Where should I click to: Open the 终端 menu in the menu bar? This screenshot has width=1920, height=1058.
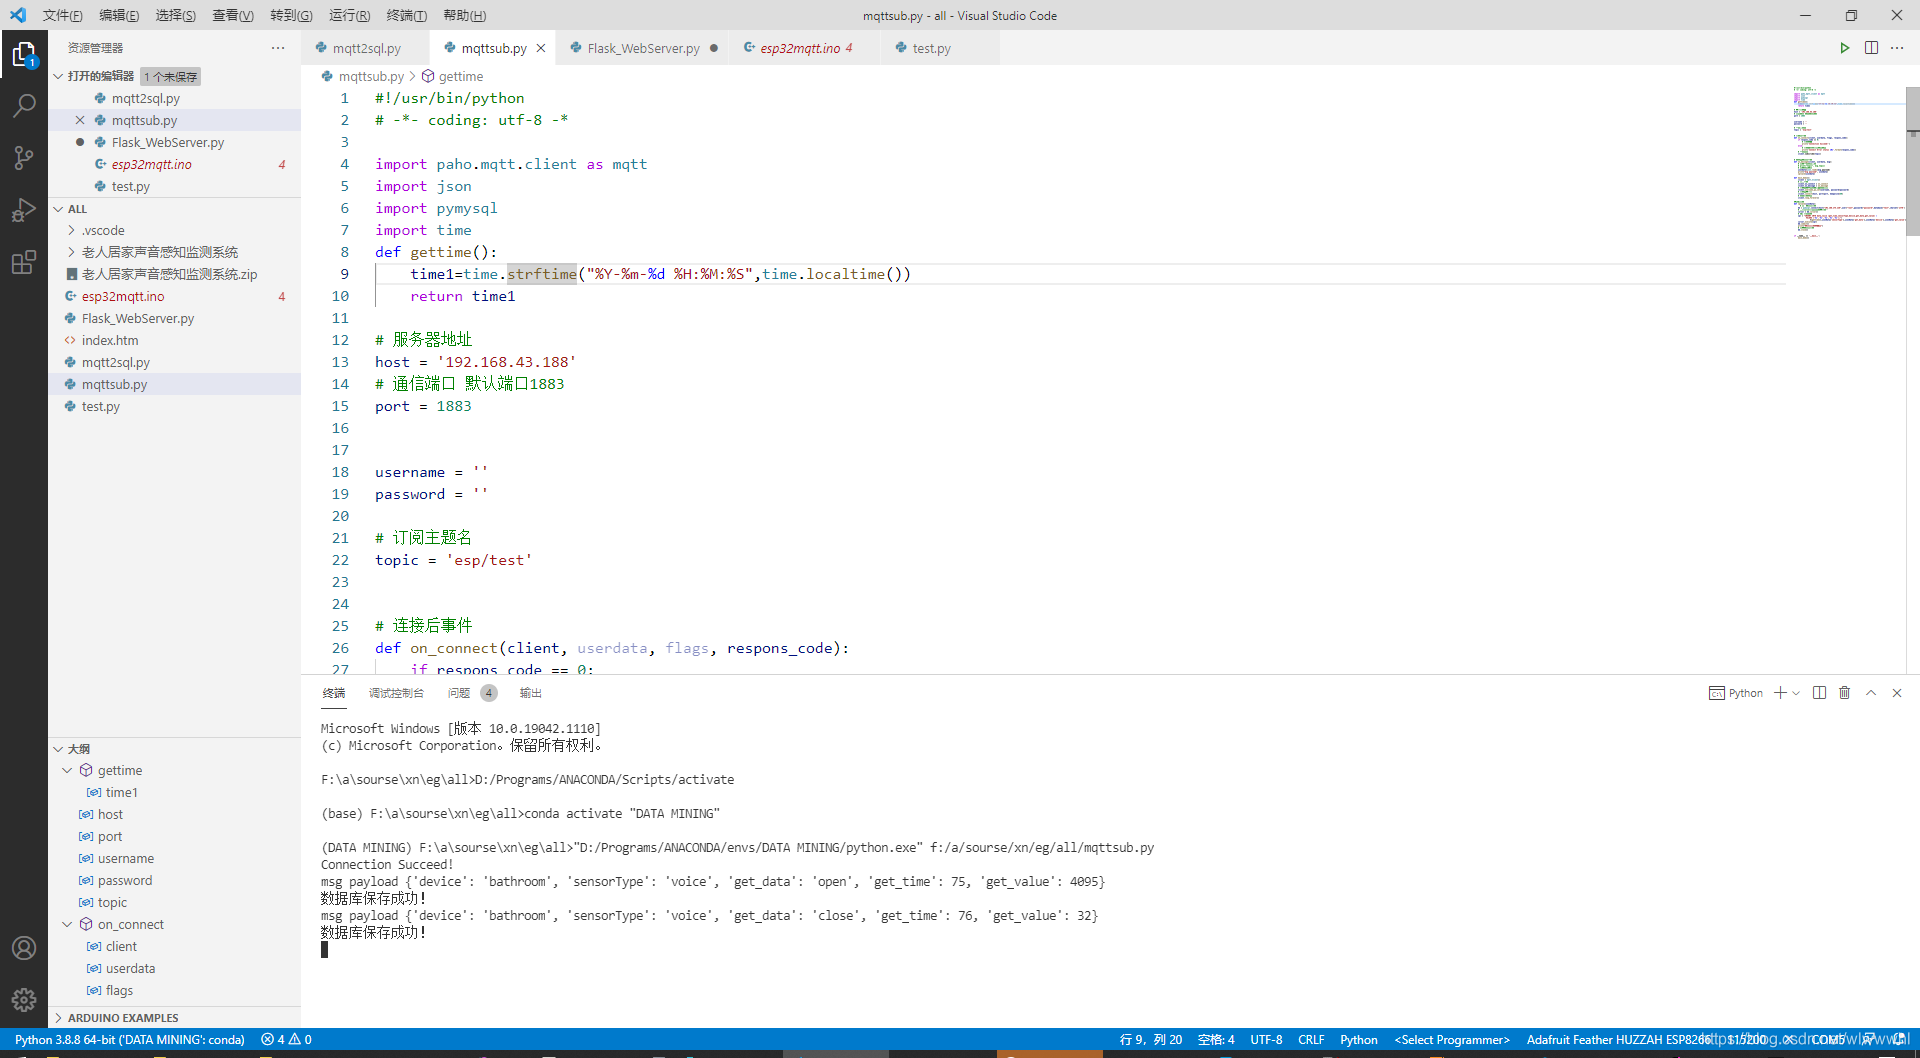click(405, 15)
